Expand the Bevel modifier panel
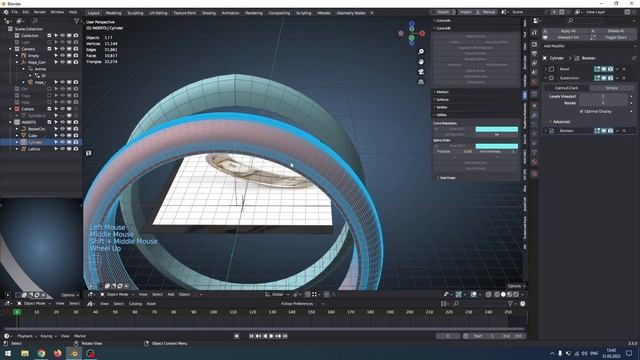 coord(546,69)
